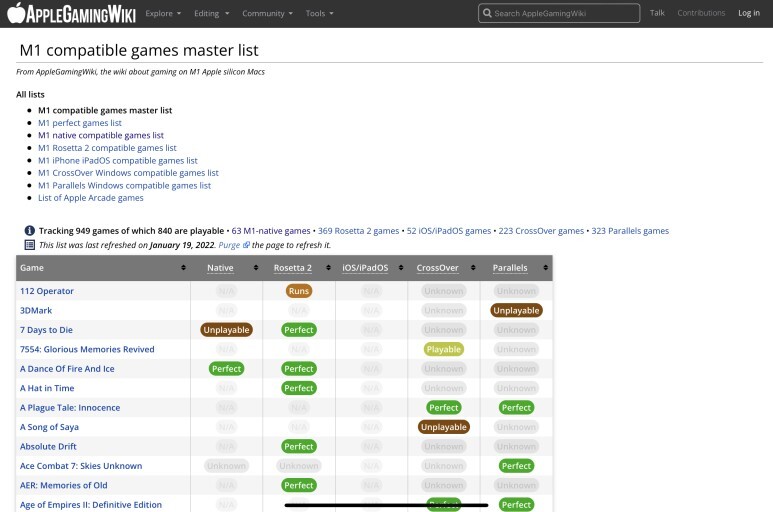
Task: Open M1 CrossOver Windows compatible games list
Action: pyautogui.click(x=128, y=173)
